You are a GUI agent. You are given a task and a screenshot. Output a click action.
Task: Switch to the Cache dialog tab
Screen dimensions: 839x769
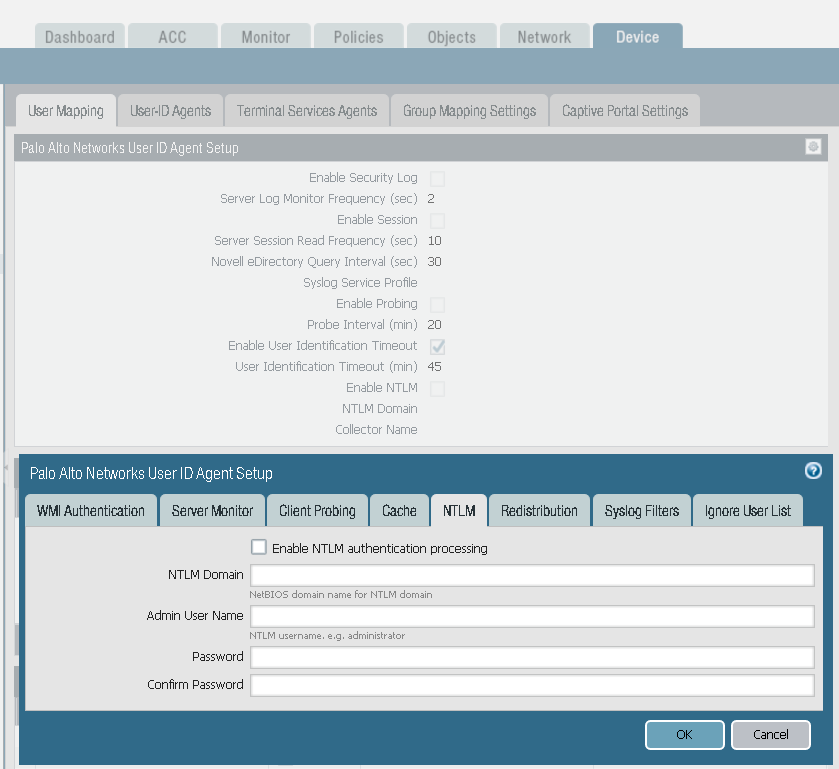pyautogui.click(x=399, y=511)
